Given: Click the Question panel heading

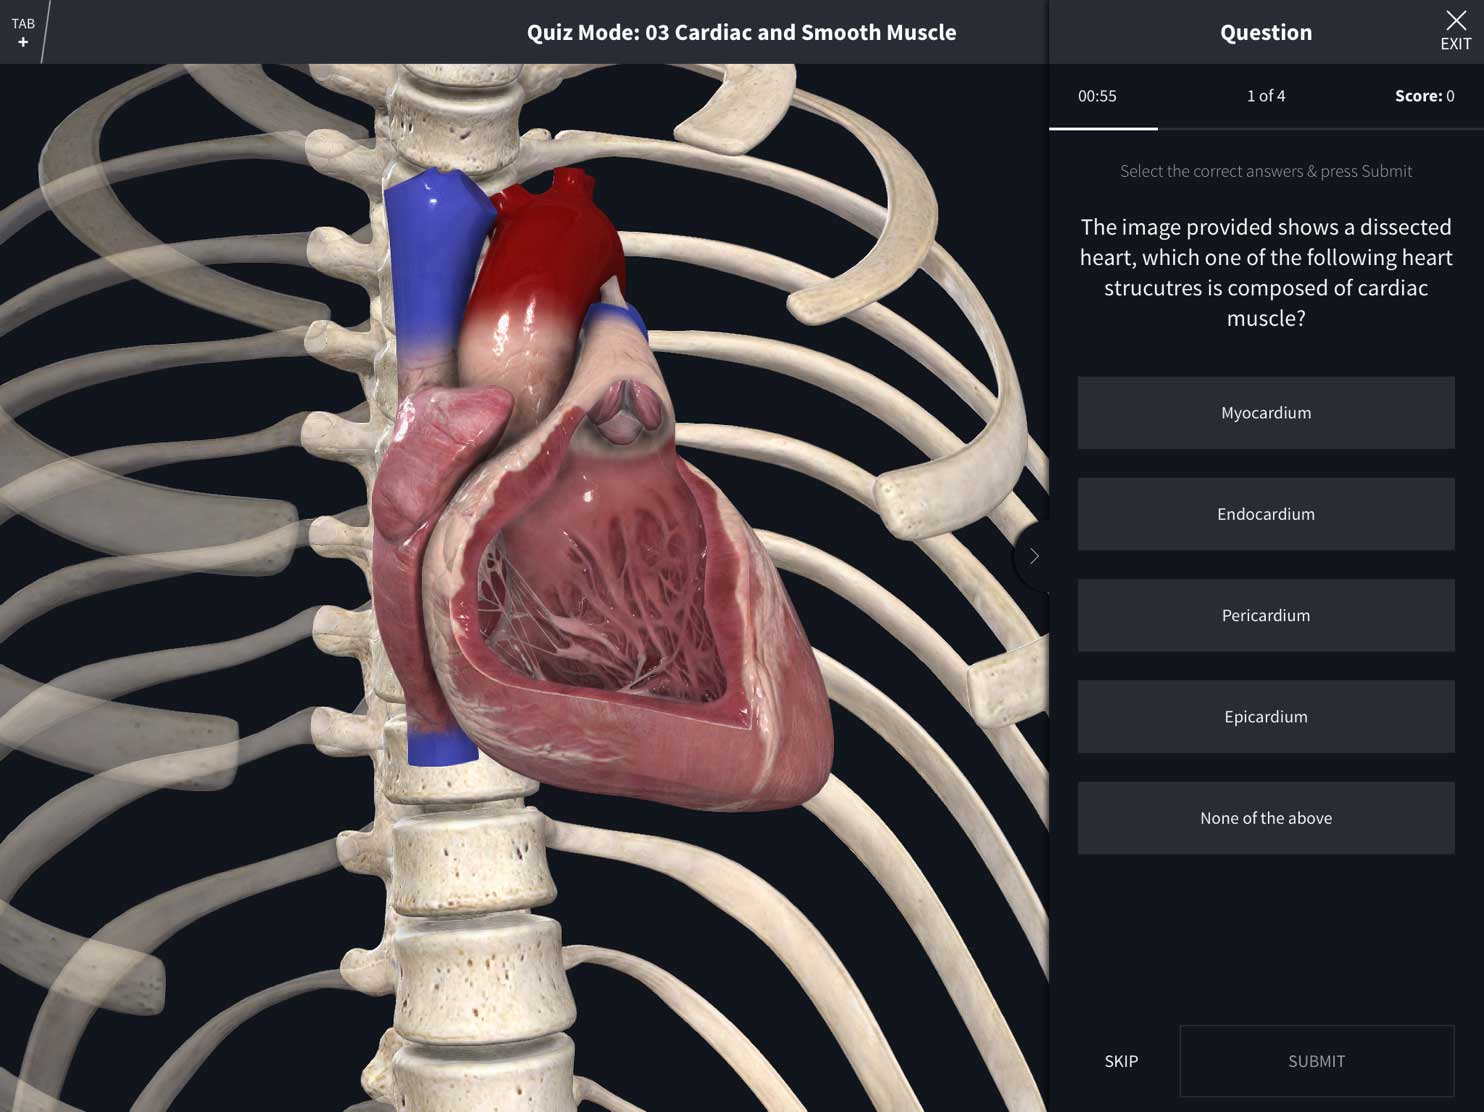Looking at the screenshot, I should pyautogui.click(x=1266, y=32).
